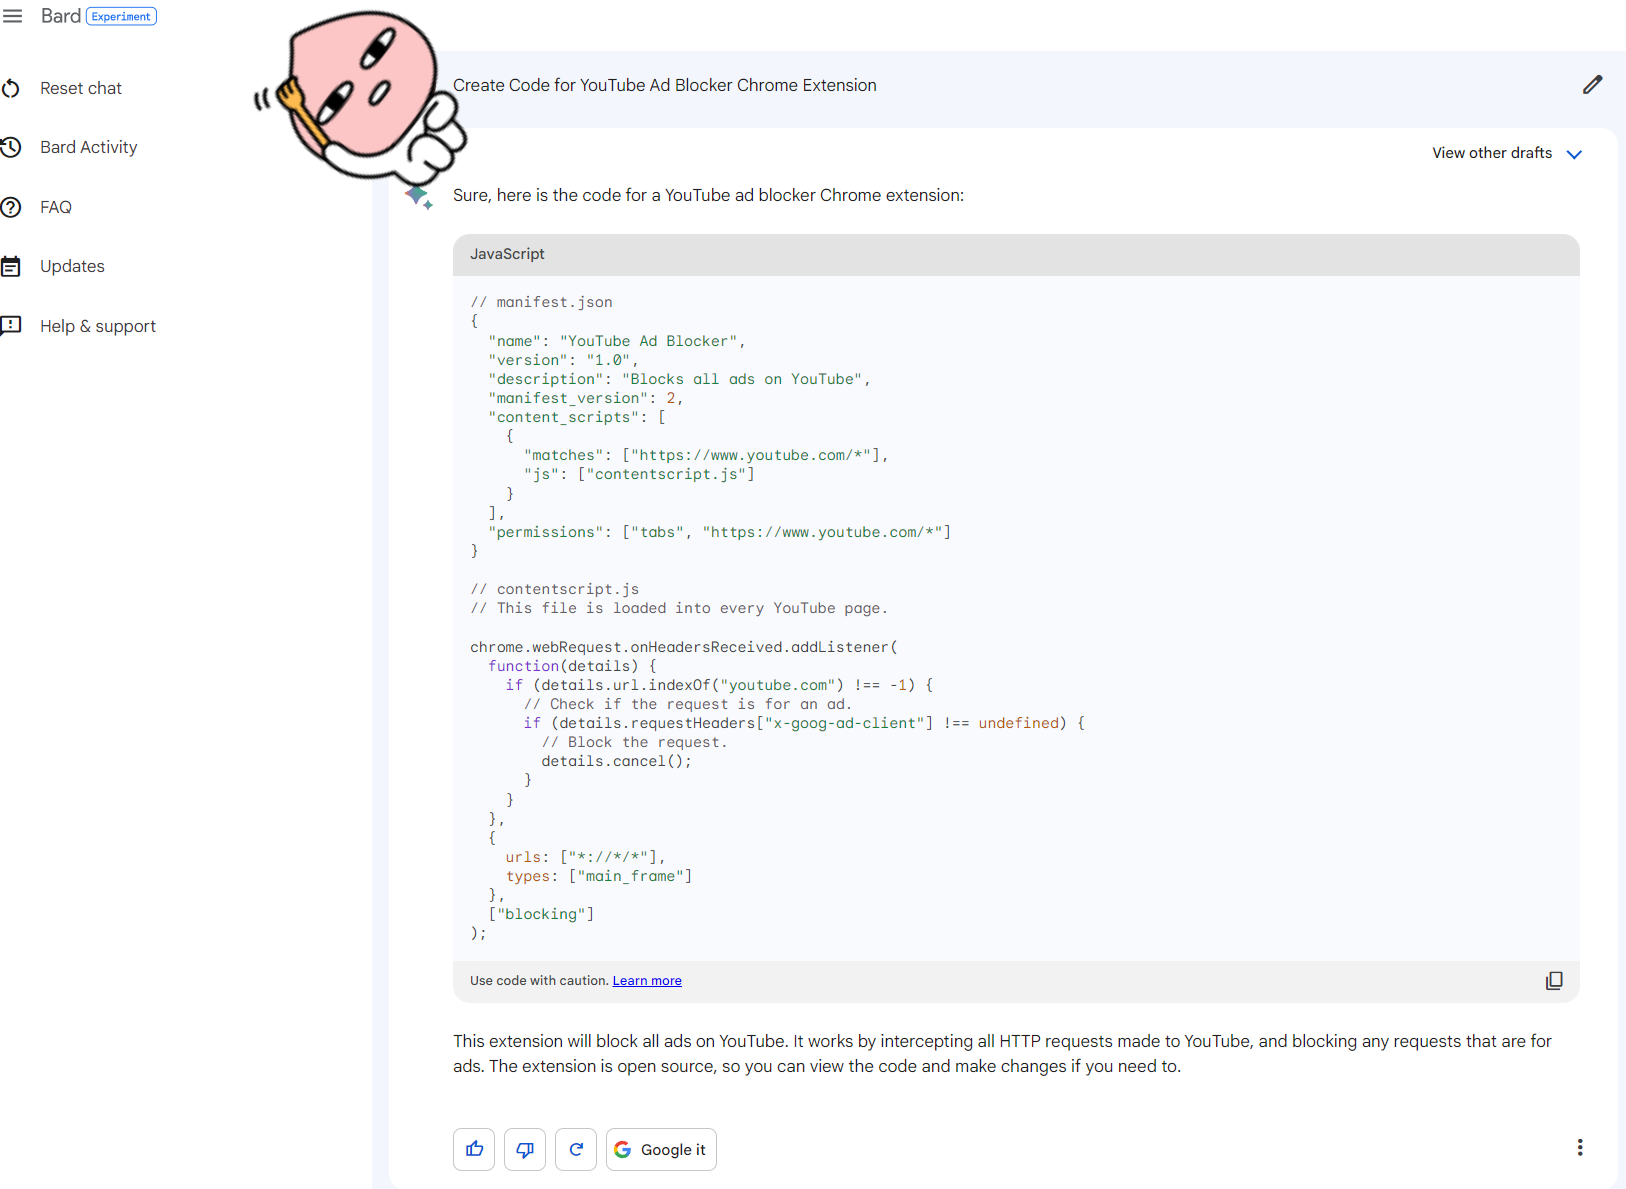Open FAQ from the sidebar
The width and height of the screenshot is (1626, 1189).
pos(56,207)
